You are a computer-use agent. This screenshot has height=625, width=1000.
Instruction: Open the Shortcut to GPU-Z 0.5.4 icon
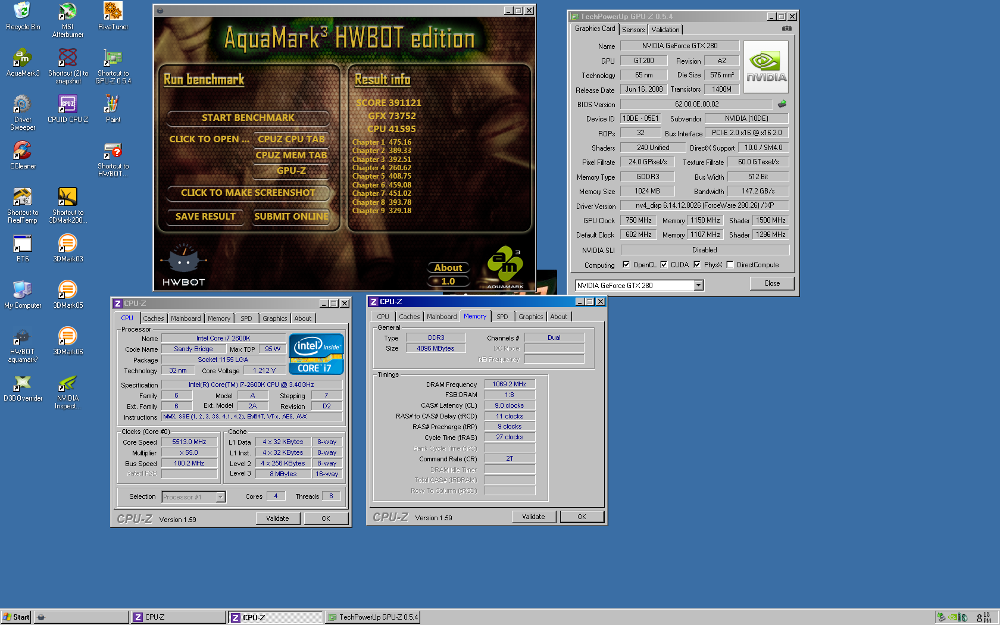tap(113, 66)
